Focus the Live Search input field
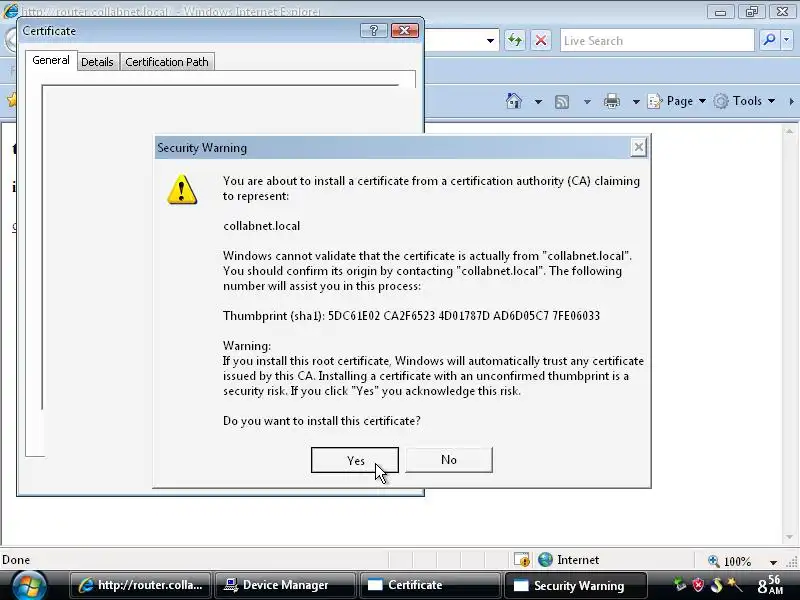This screenshot has width=800, height=600. point(657,40)
